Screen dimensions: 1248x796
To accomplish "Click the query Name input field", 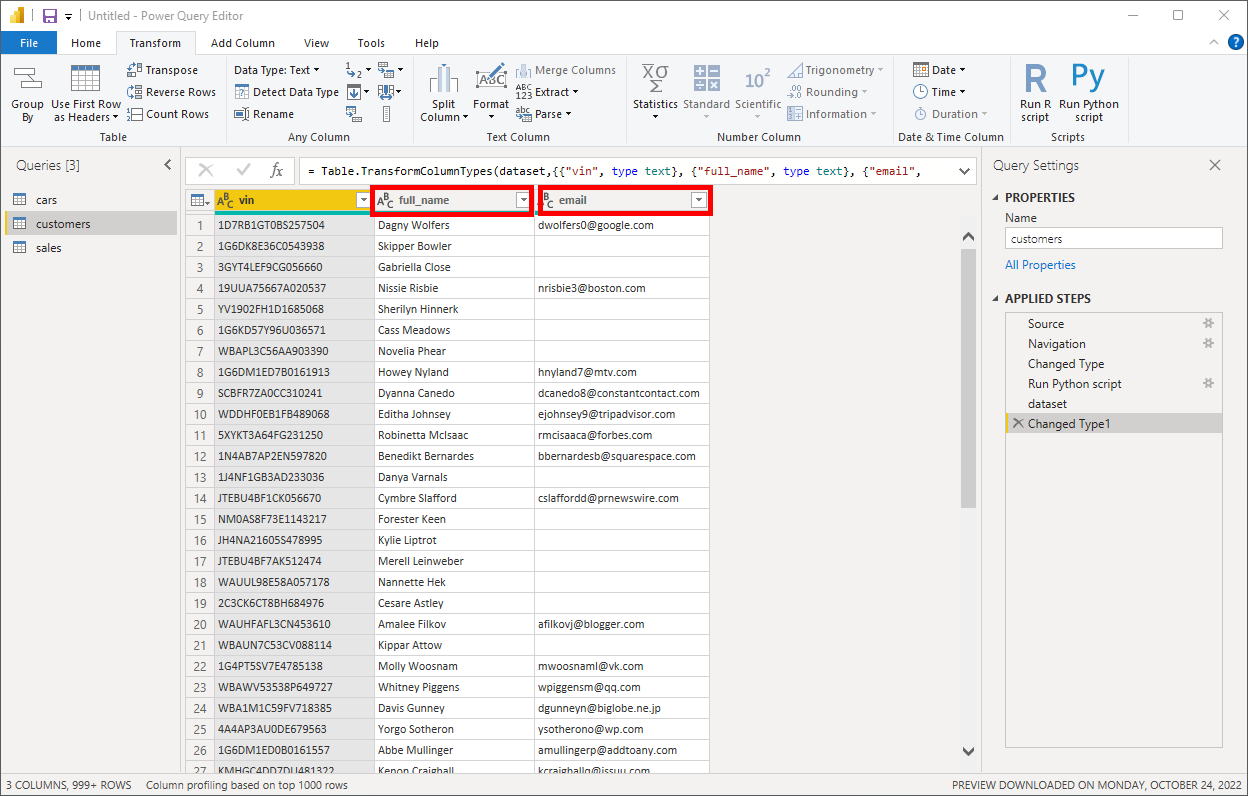I will click(x=1114, y=238).
